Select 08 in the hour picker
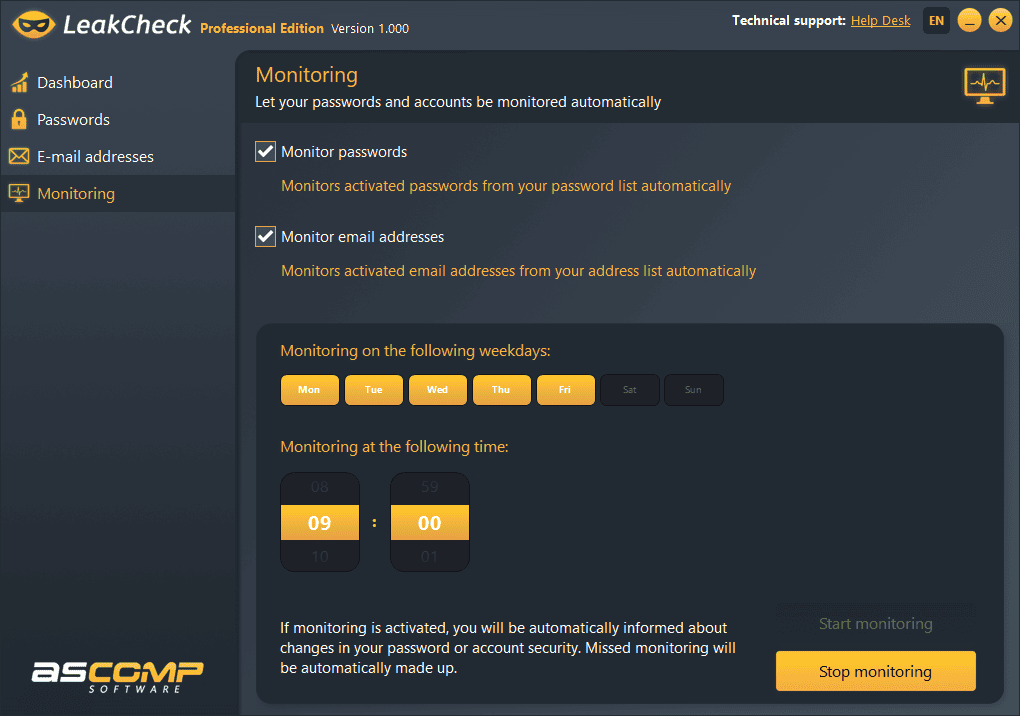1020x716 pixels. (x=320, y=488)
